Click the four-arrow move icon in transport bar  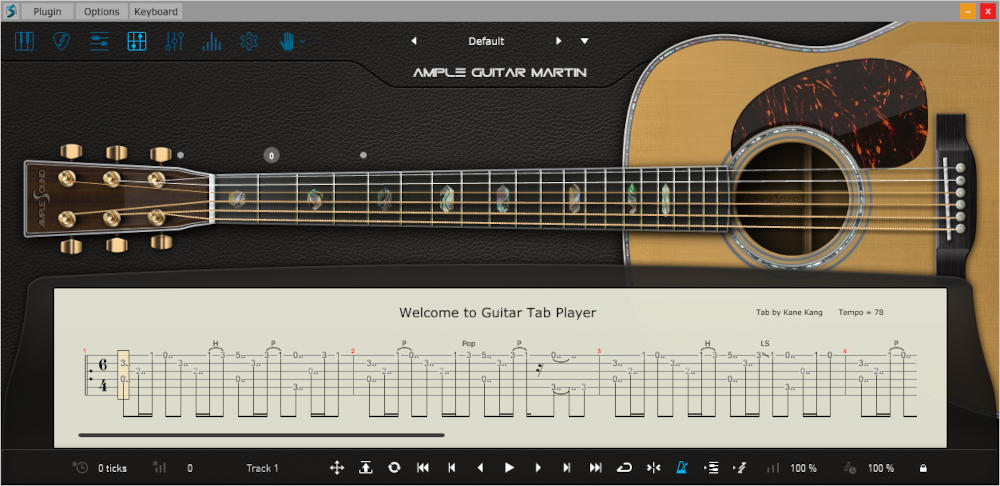(x=337, y=468)
